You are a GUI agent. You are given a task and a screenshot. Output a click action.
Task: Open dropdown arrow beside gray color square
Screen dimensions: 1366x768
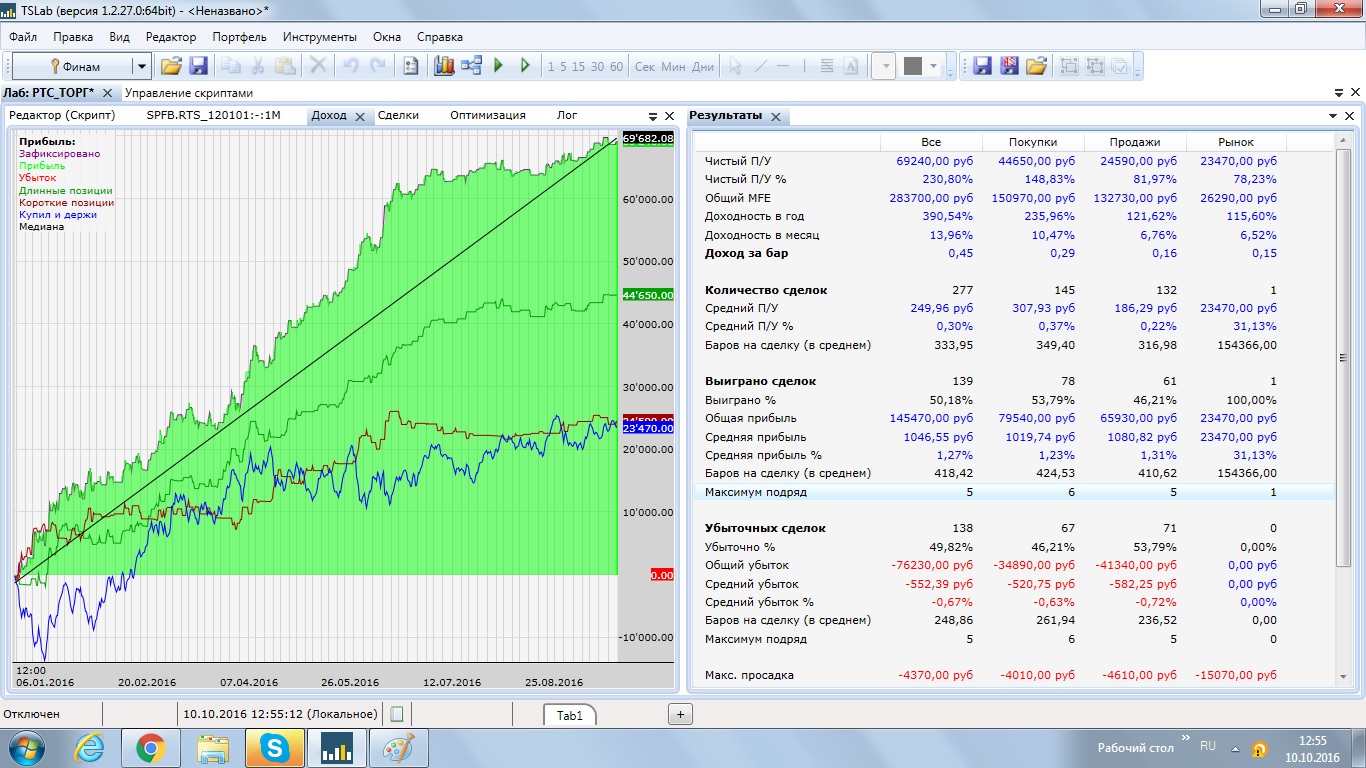coord(934,67)
